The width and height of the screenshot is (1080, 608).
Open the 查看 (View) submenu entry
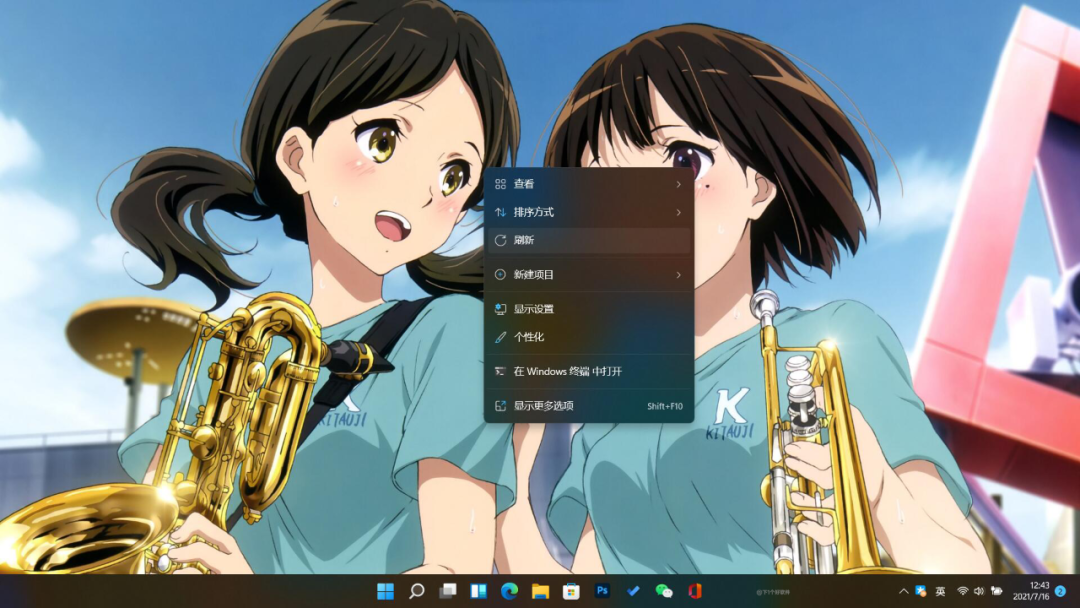(x=589, y=184)
